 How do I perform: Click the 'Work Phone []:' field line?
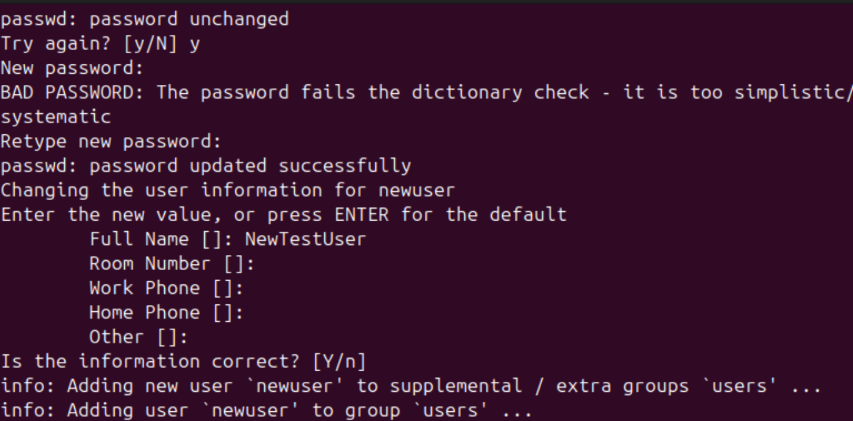coord(166,288)
